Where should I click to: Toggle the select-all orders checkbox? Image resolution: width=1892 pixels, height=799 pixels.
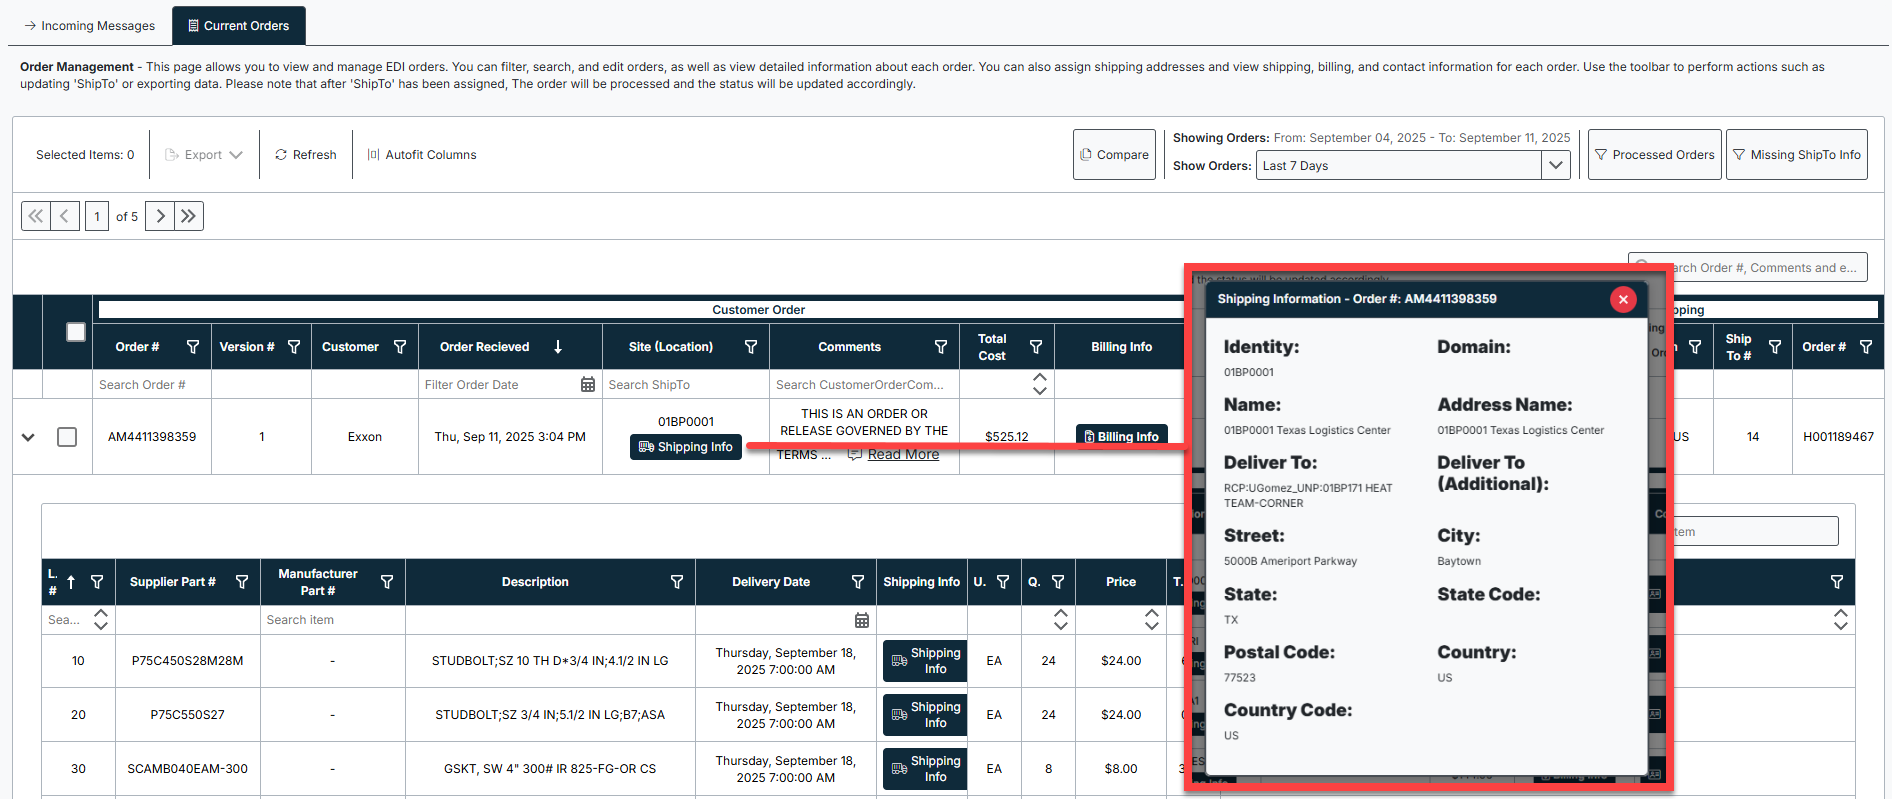coord(76,332)
